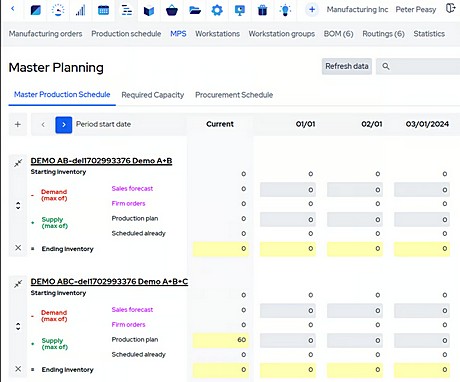Viewport: 460px width, 382px height.
Task: Collapse the DEMO ABC product section
Action: [18, 284]
